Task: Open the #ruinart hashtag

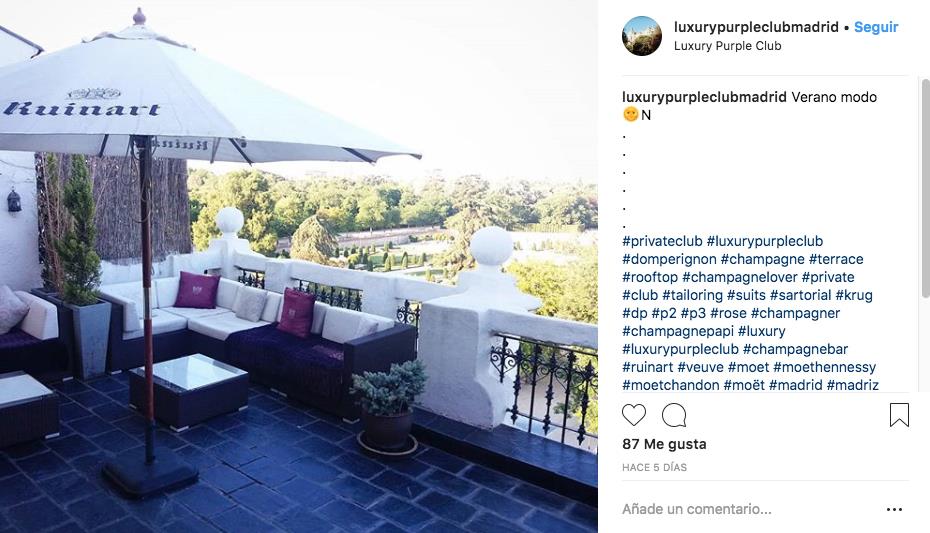Action: click(647, 367)
